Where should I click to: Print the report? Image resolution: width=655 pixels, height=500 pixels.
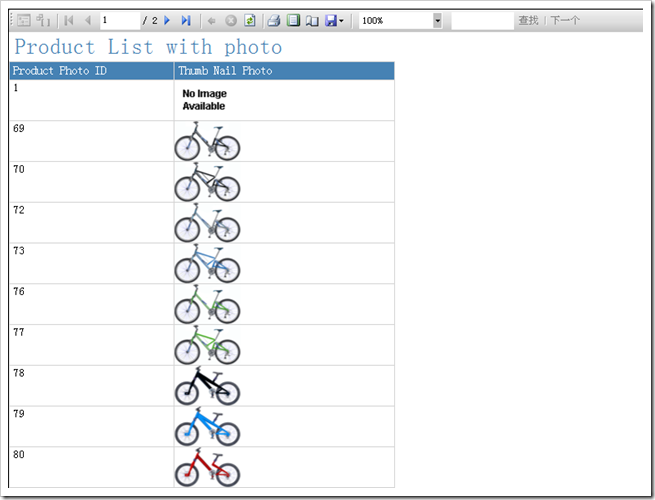pyautogui.click(x=274, y=20)
